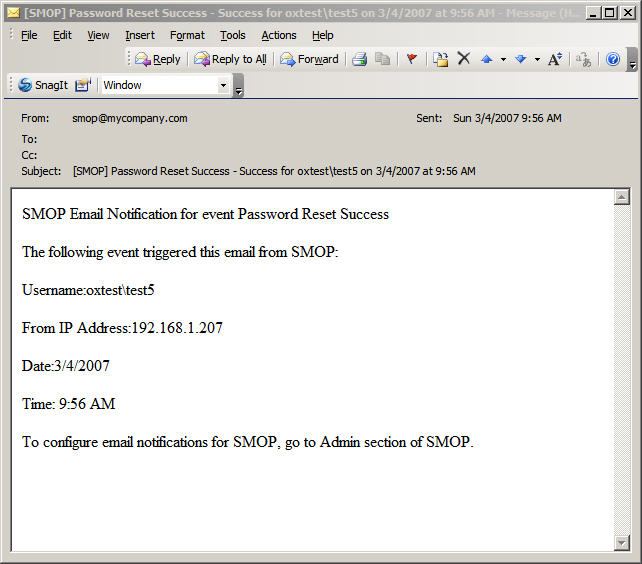
Task: Click the Reply button
Action: 158,59
